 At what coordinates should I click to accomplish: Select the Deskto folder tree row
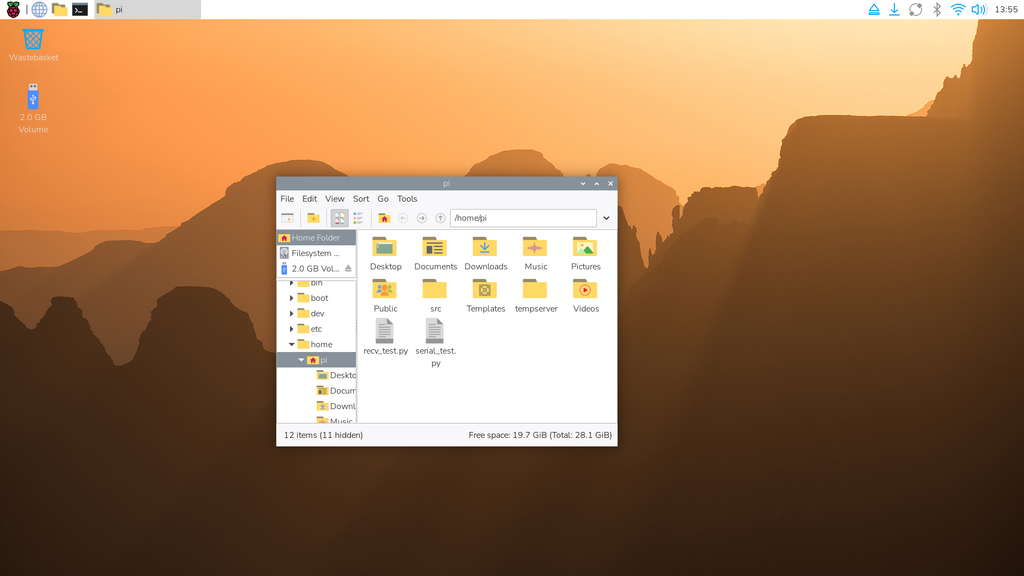pyautogui.click(x=336, y=376)
